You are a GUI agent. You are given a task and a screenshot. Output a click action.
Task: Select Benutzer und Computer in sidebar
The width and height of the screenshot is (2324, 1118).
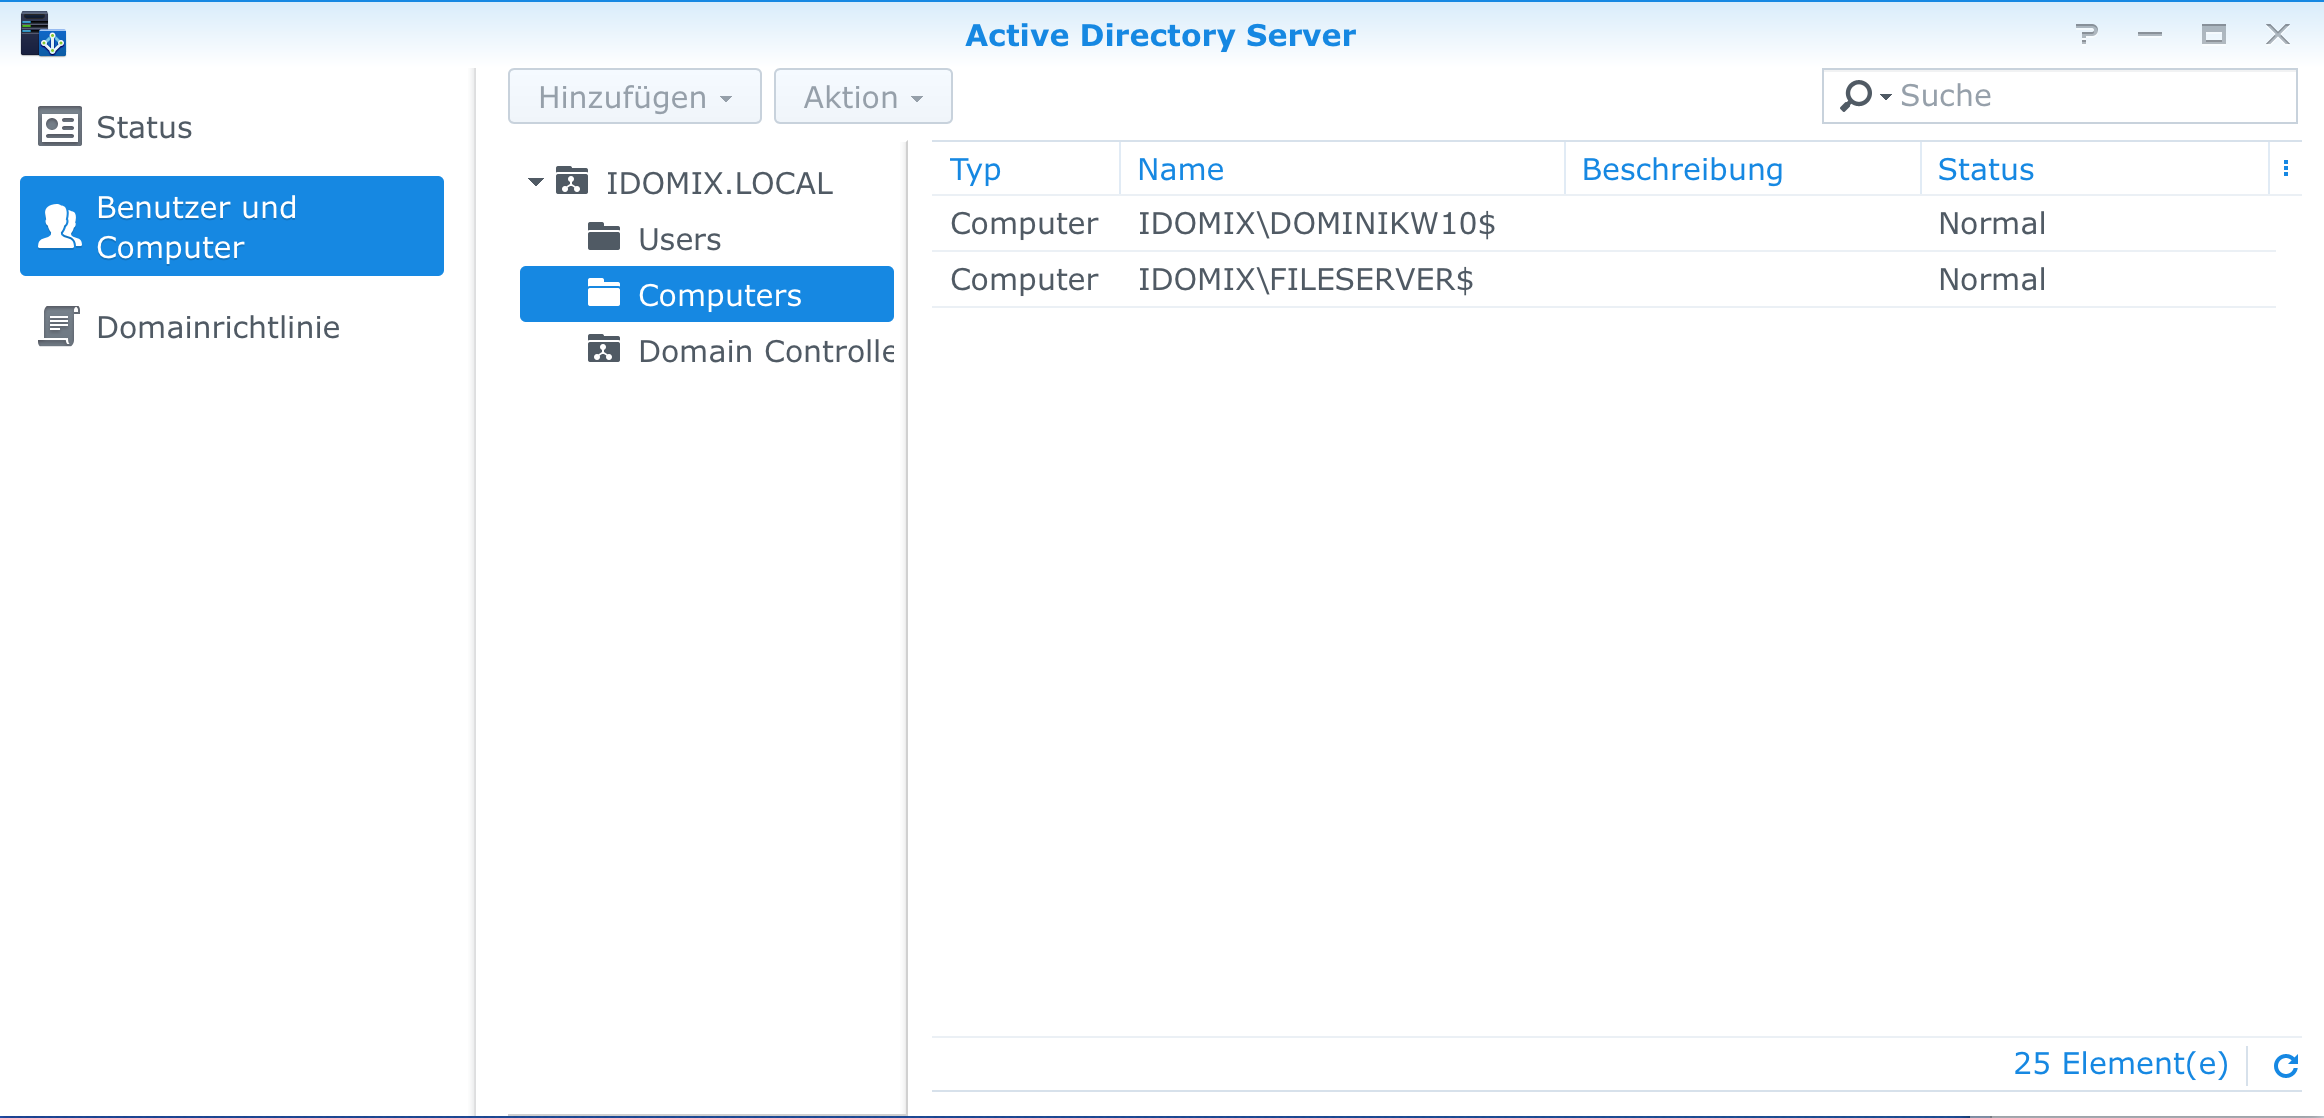(232, 226)
